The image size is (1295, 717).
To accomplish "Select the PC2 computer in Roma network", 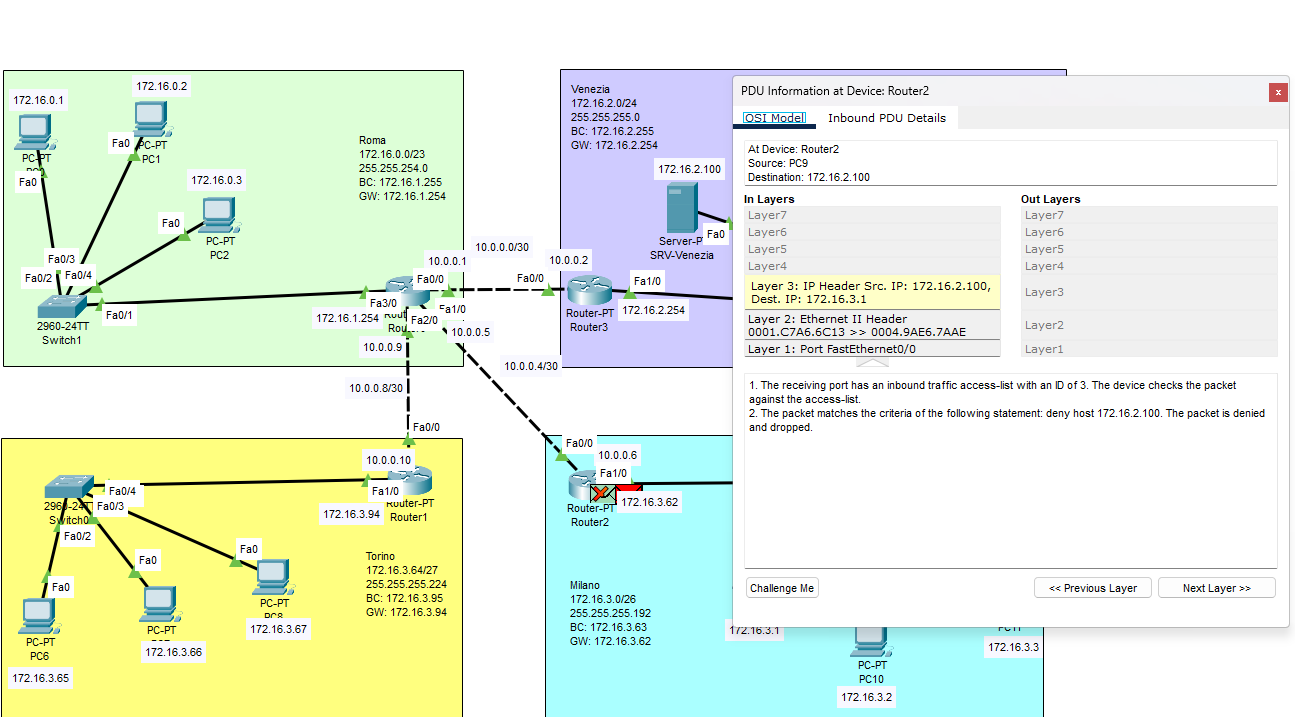I will [219, 213].
